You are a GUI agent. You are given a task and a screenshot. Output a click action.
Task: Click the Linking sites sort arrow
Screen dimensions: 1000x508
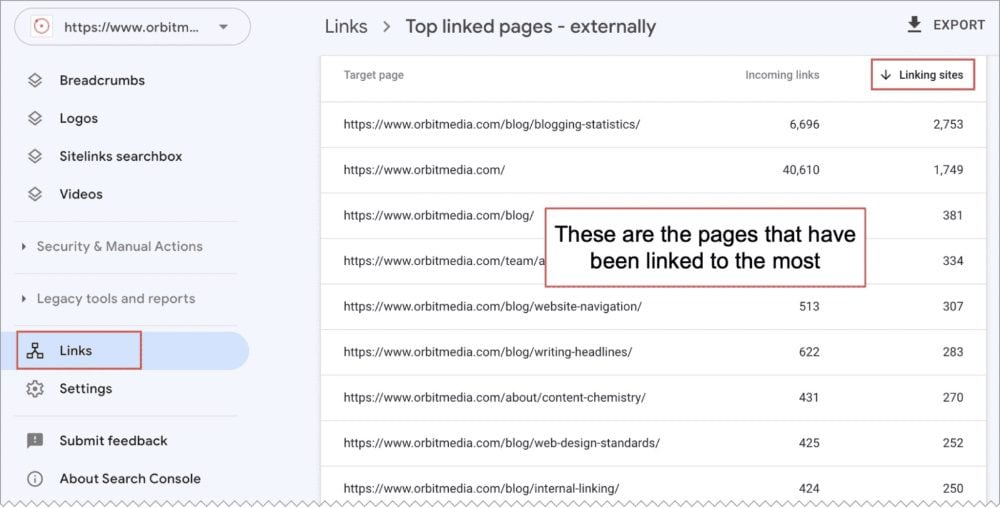point(886,75)
